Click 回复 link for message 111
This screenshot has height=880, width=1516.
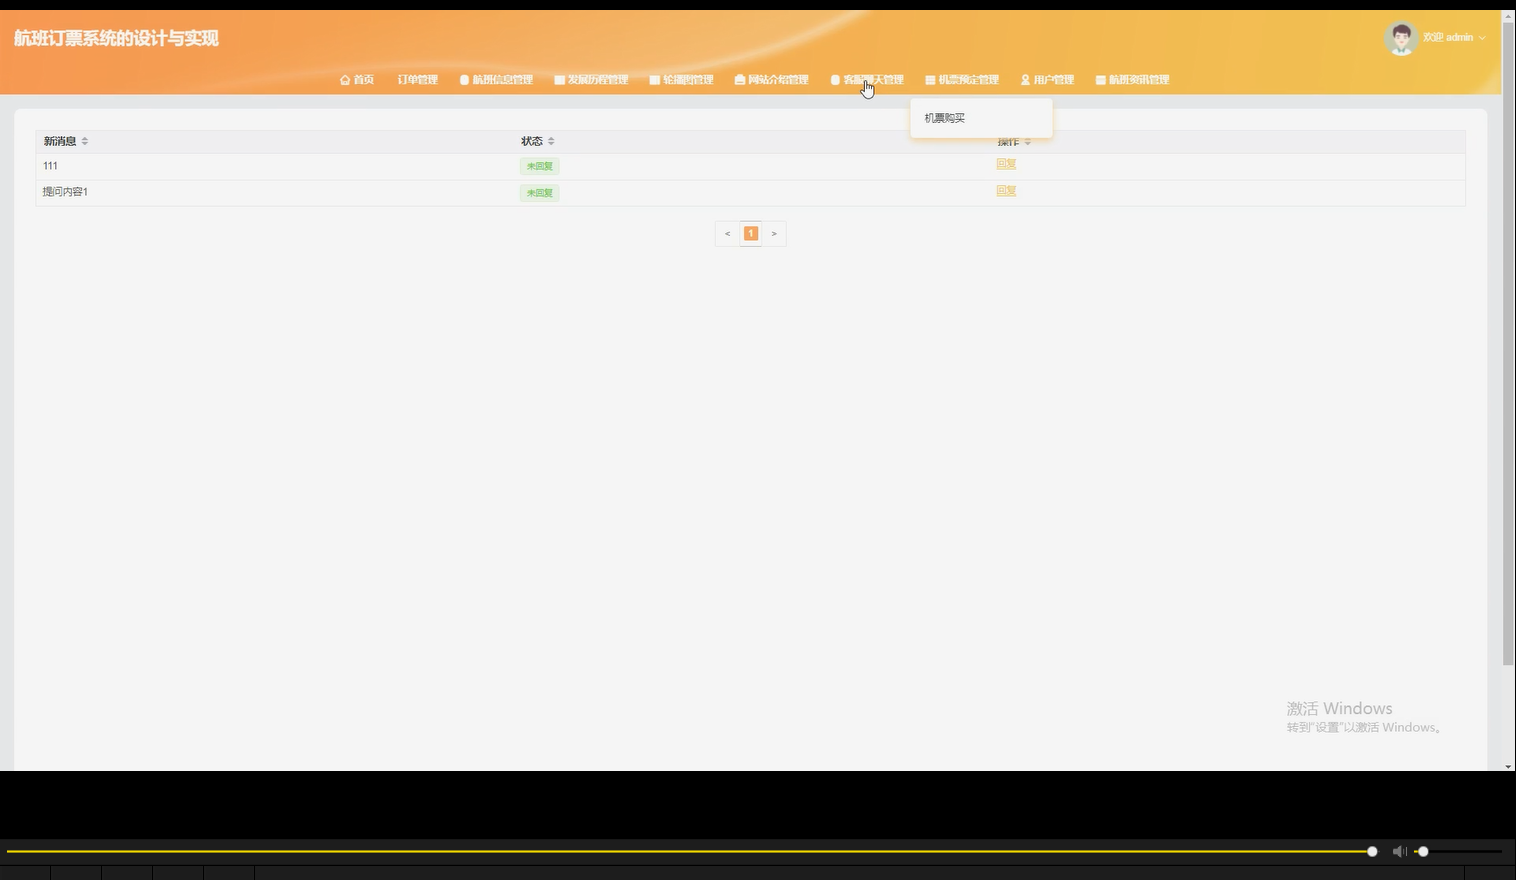tap(1006, 164)
